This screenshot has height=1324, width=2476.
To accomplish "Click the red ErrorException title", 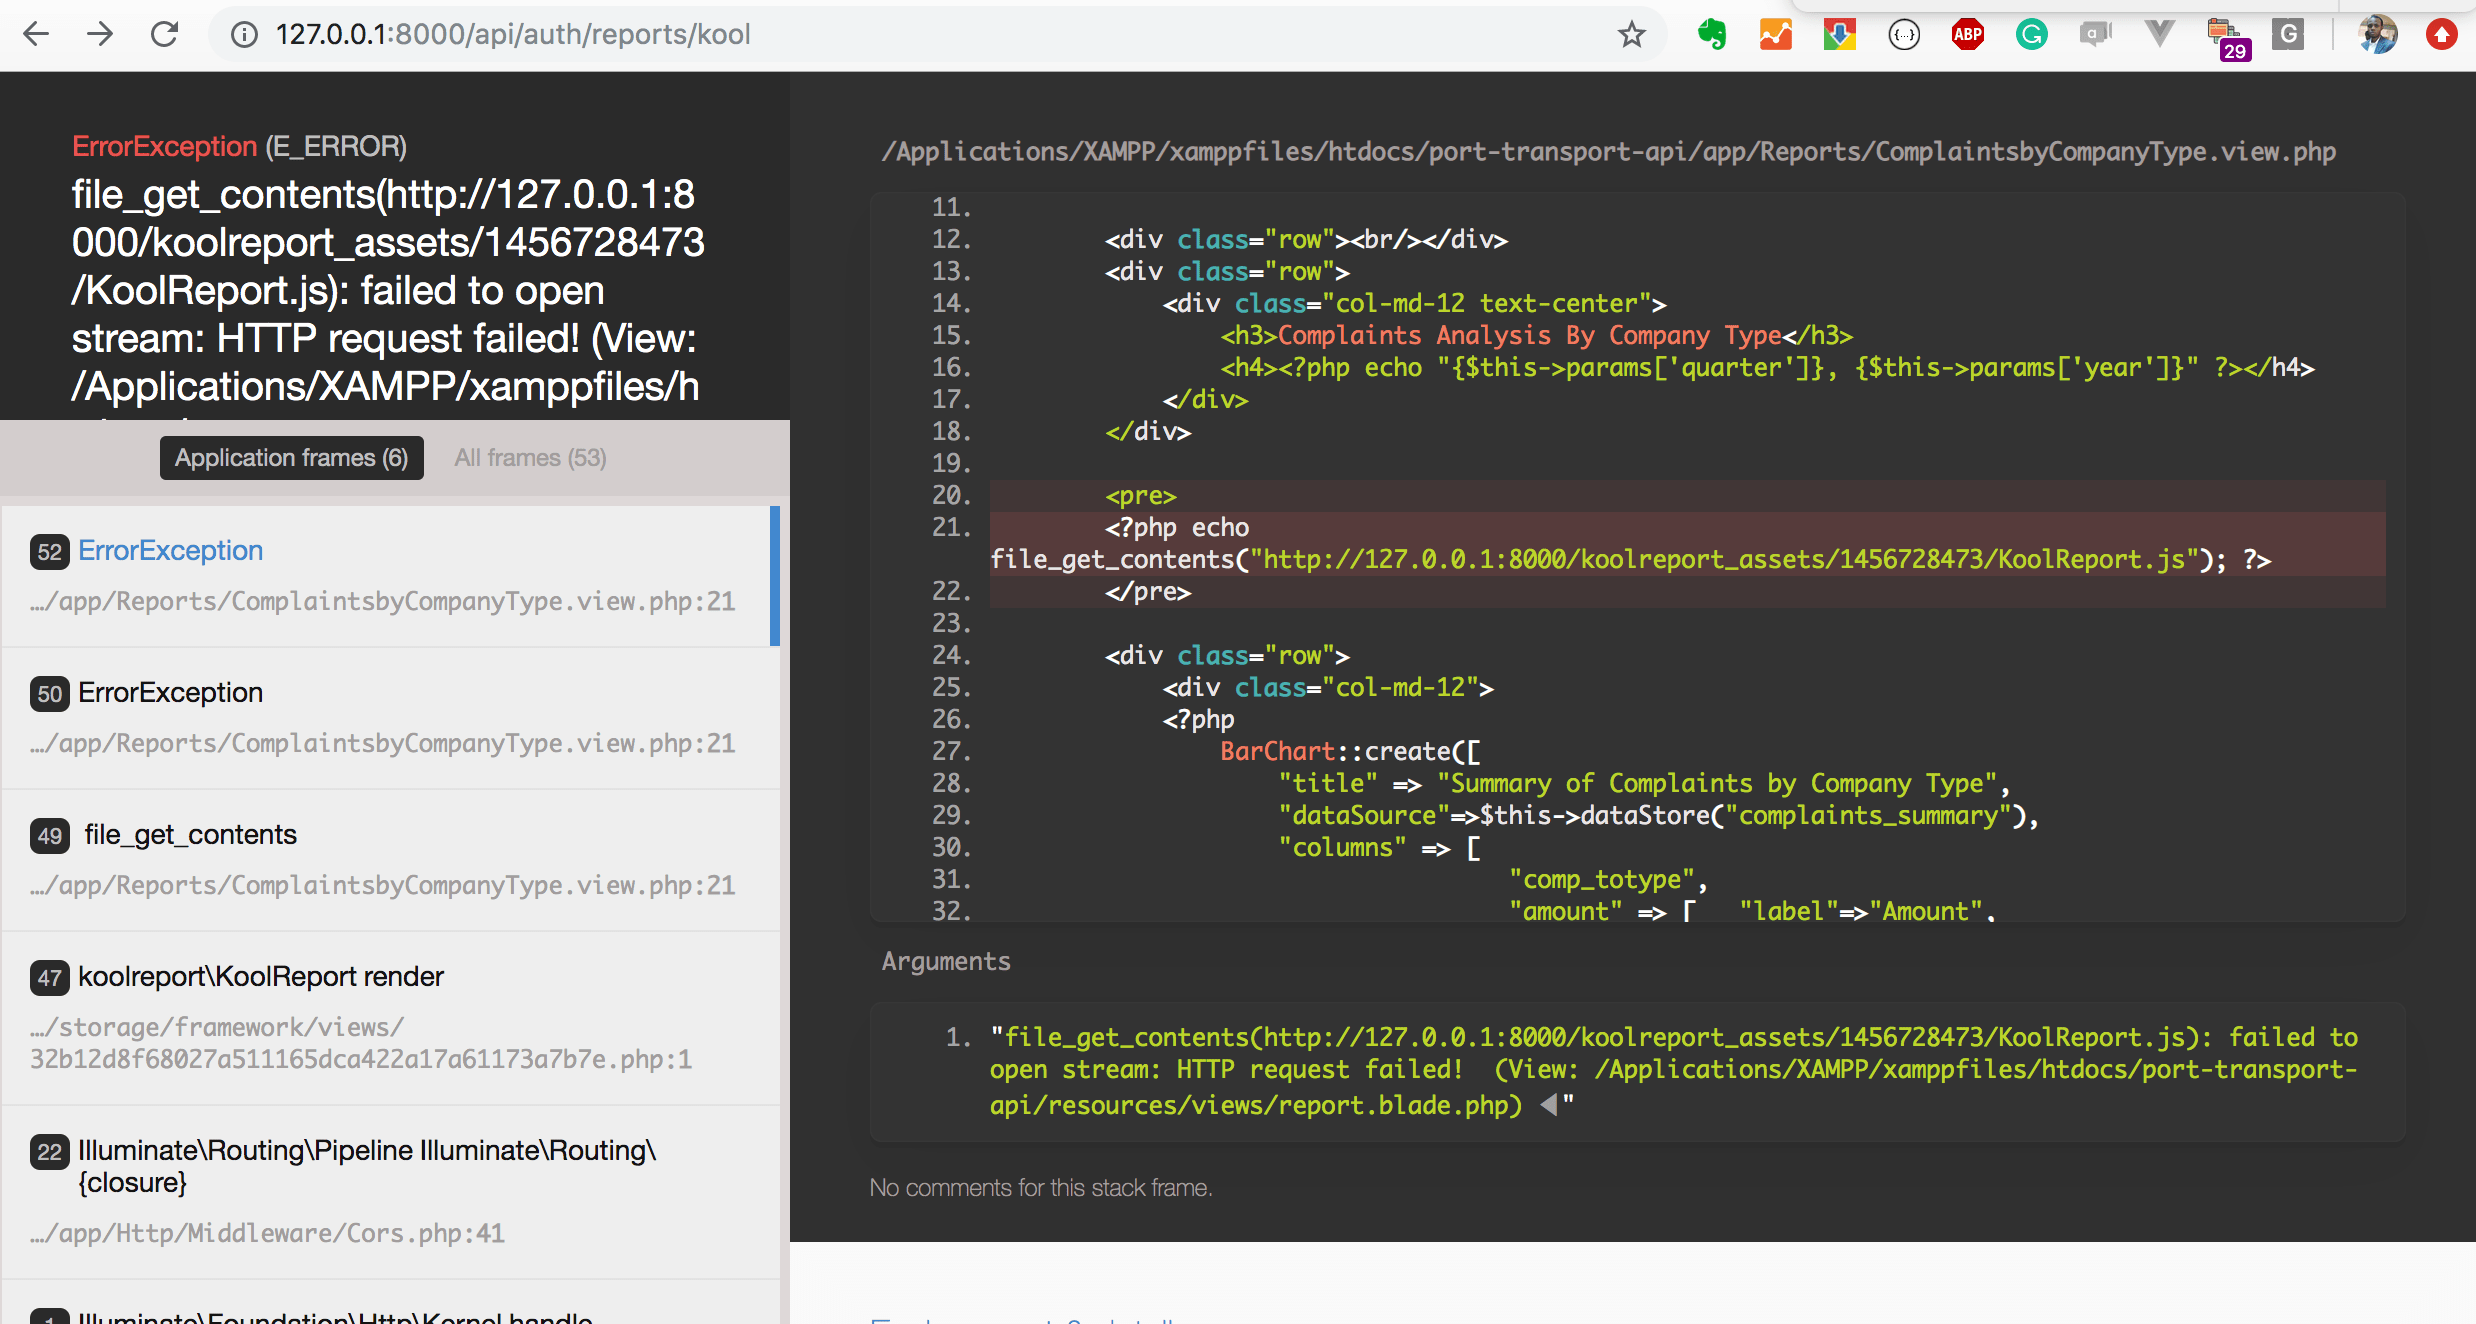I will tap(164, 147).
